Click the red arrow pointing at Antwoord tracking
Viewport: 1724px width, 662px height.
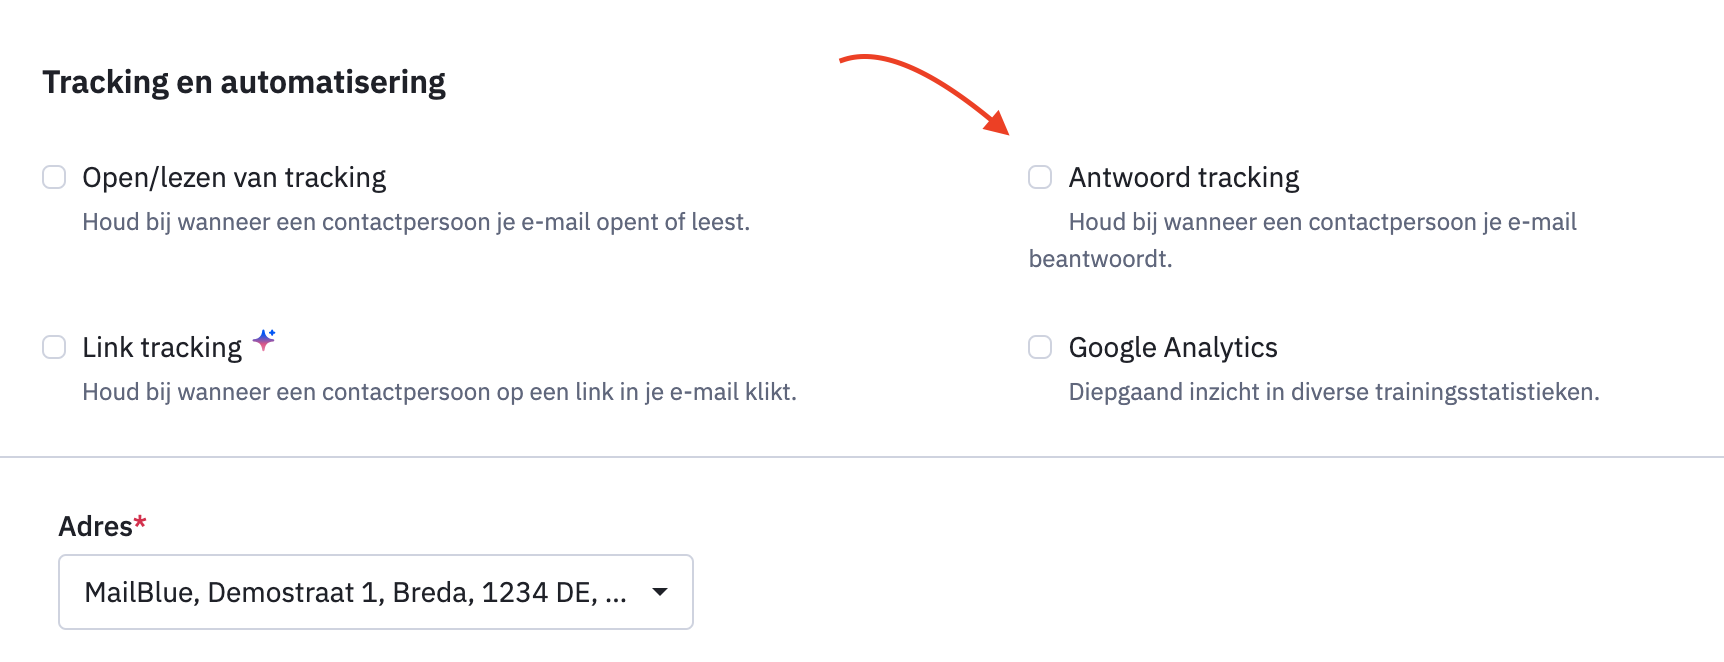[925, 94]
